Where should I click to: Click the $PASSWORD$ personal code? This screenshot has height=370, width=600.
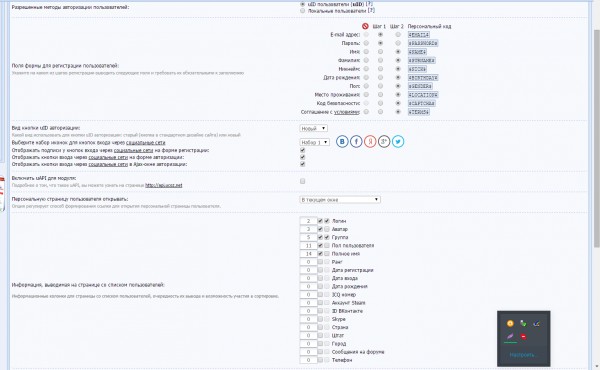click(x=423, y=43)
